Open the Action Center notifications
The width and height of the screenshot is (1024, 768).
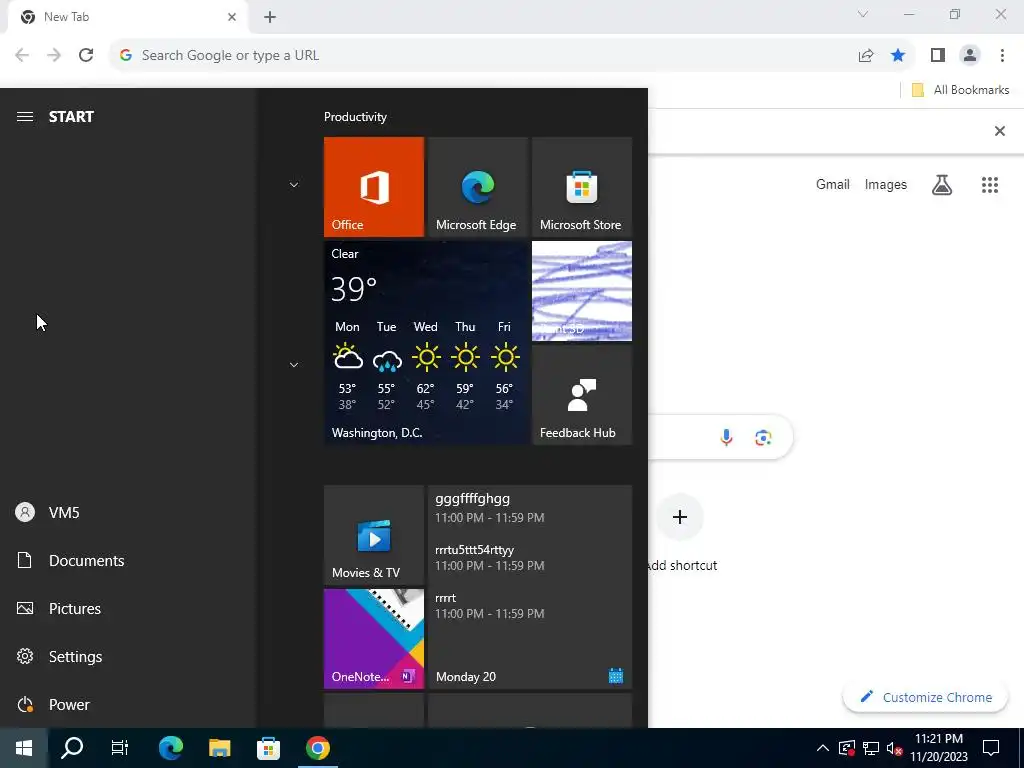[991, 748]
